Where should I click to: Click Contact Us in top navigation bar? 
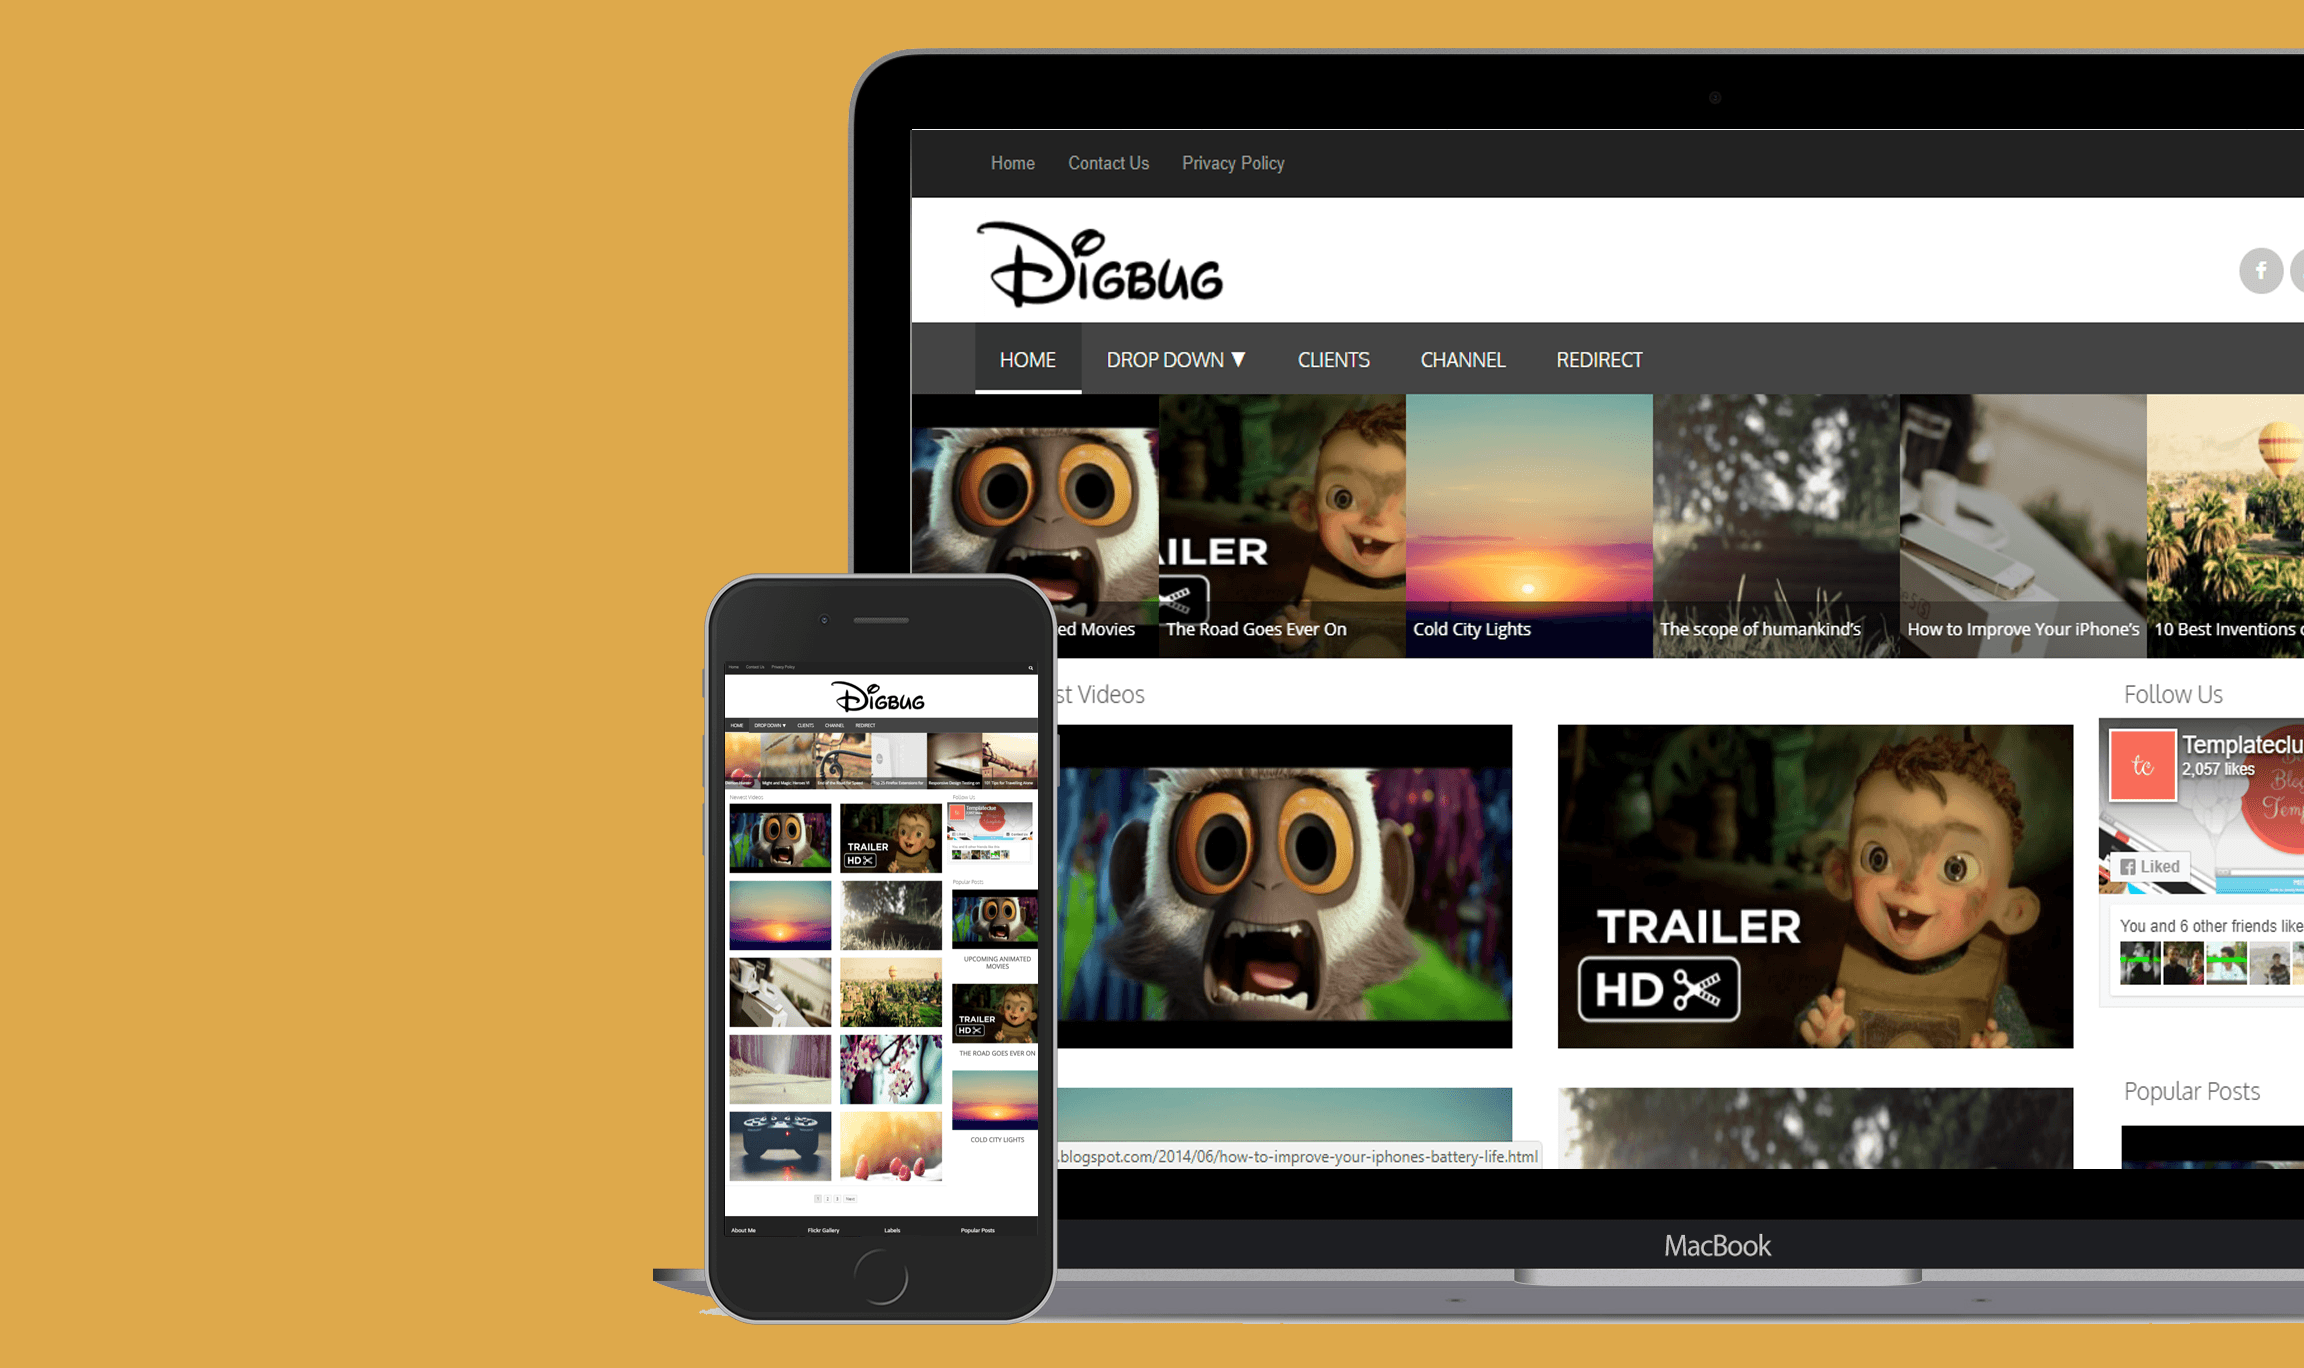tap(1107, 163)
